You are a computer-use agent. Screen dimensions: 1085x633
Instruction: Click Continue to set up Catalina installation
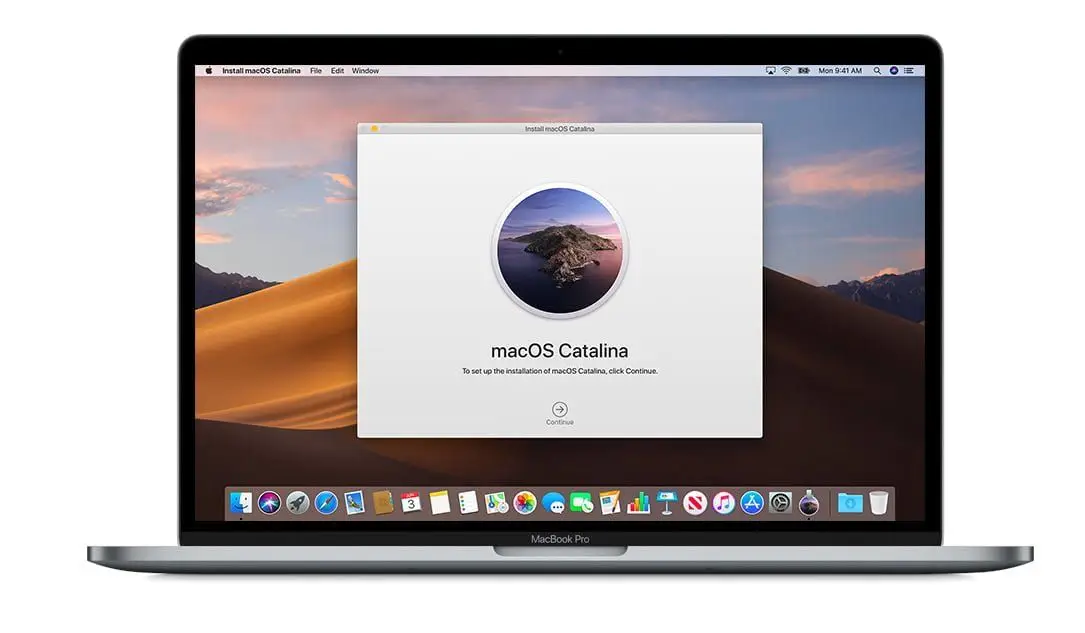[x=559, y=409]
